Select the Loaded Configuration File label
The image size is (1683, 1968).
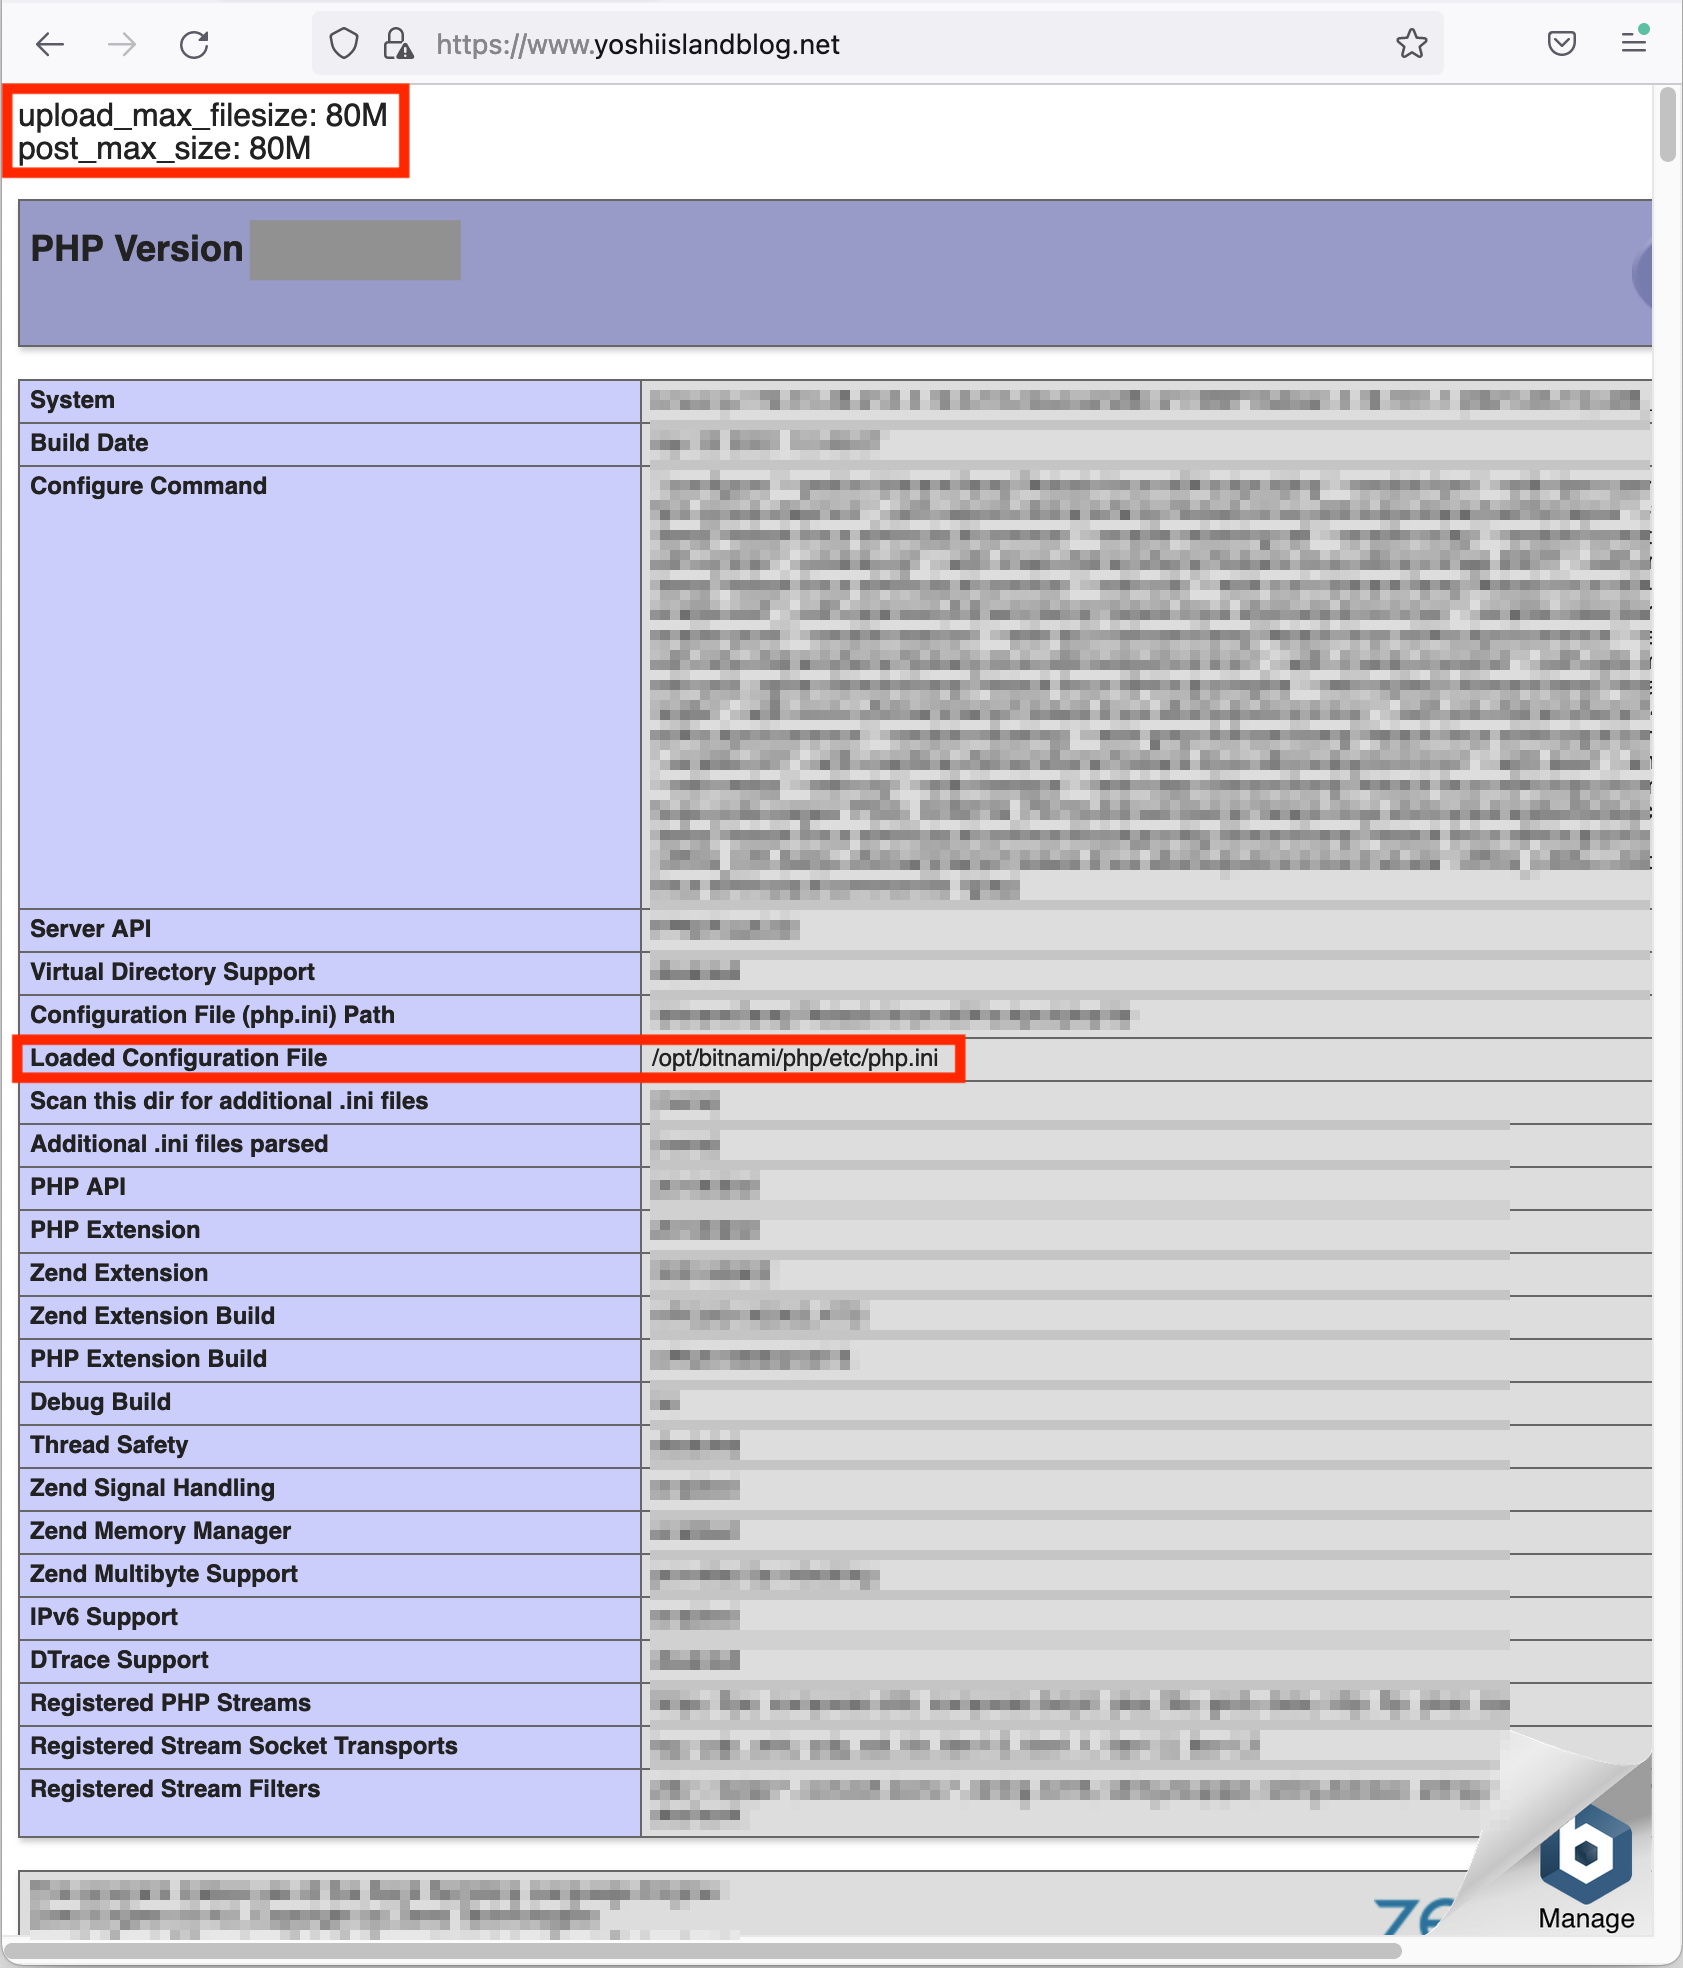pos(179,1058)
